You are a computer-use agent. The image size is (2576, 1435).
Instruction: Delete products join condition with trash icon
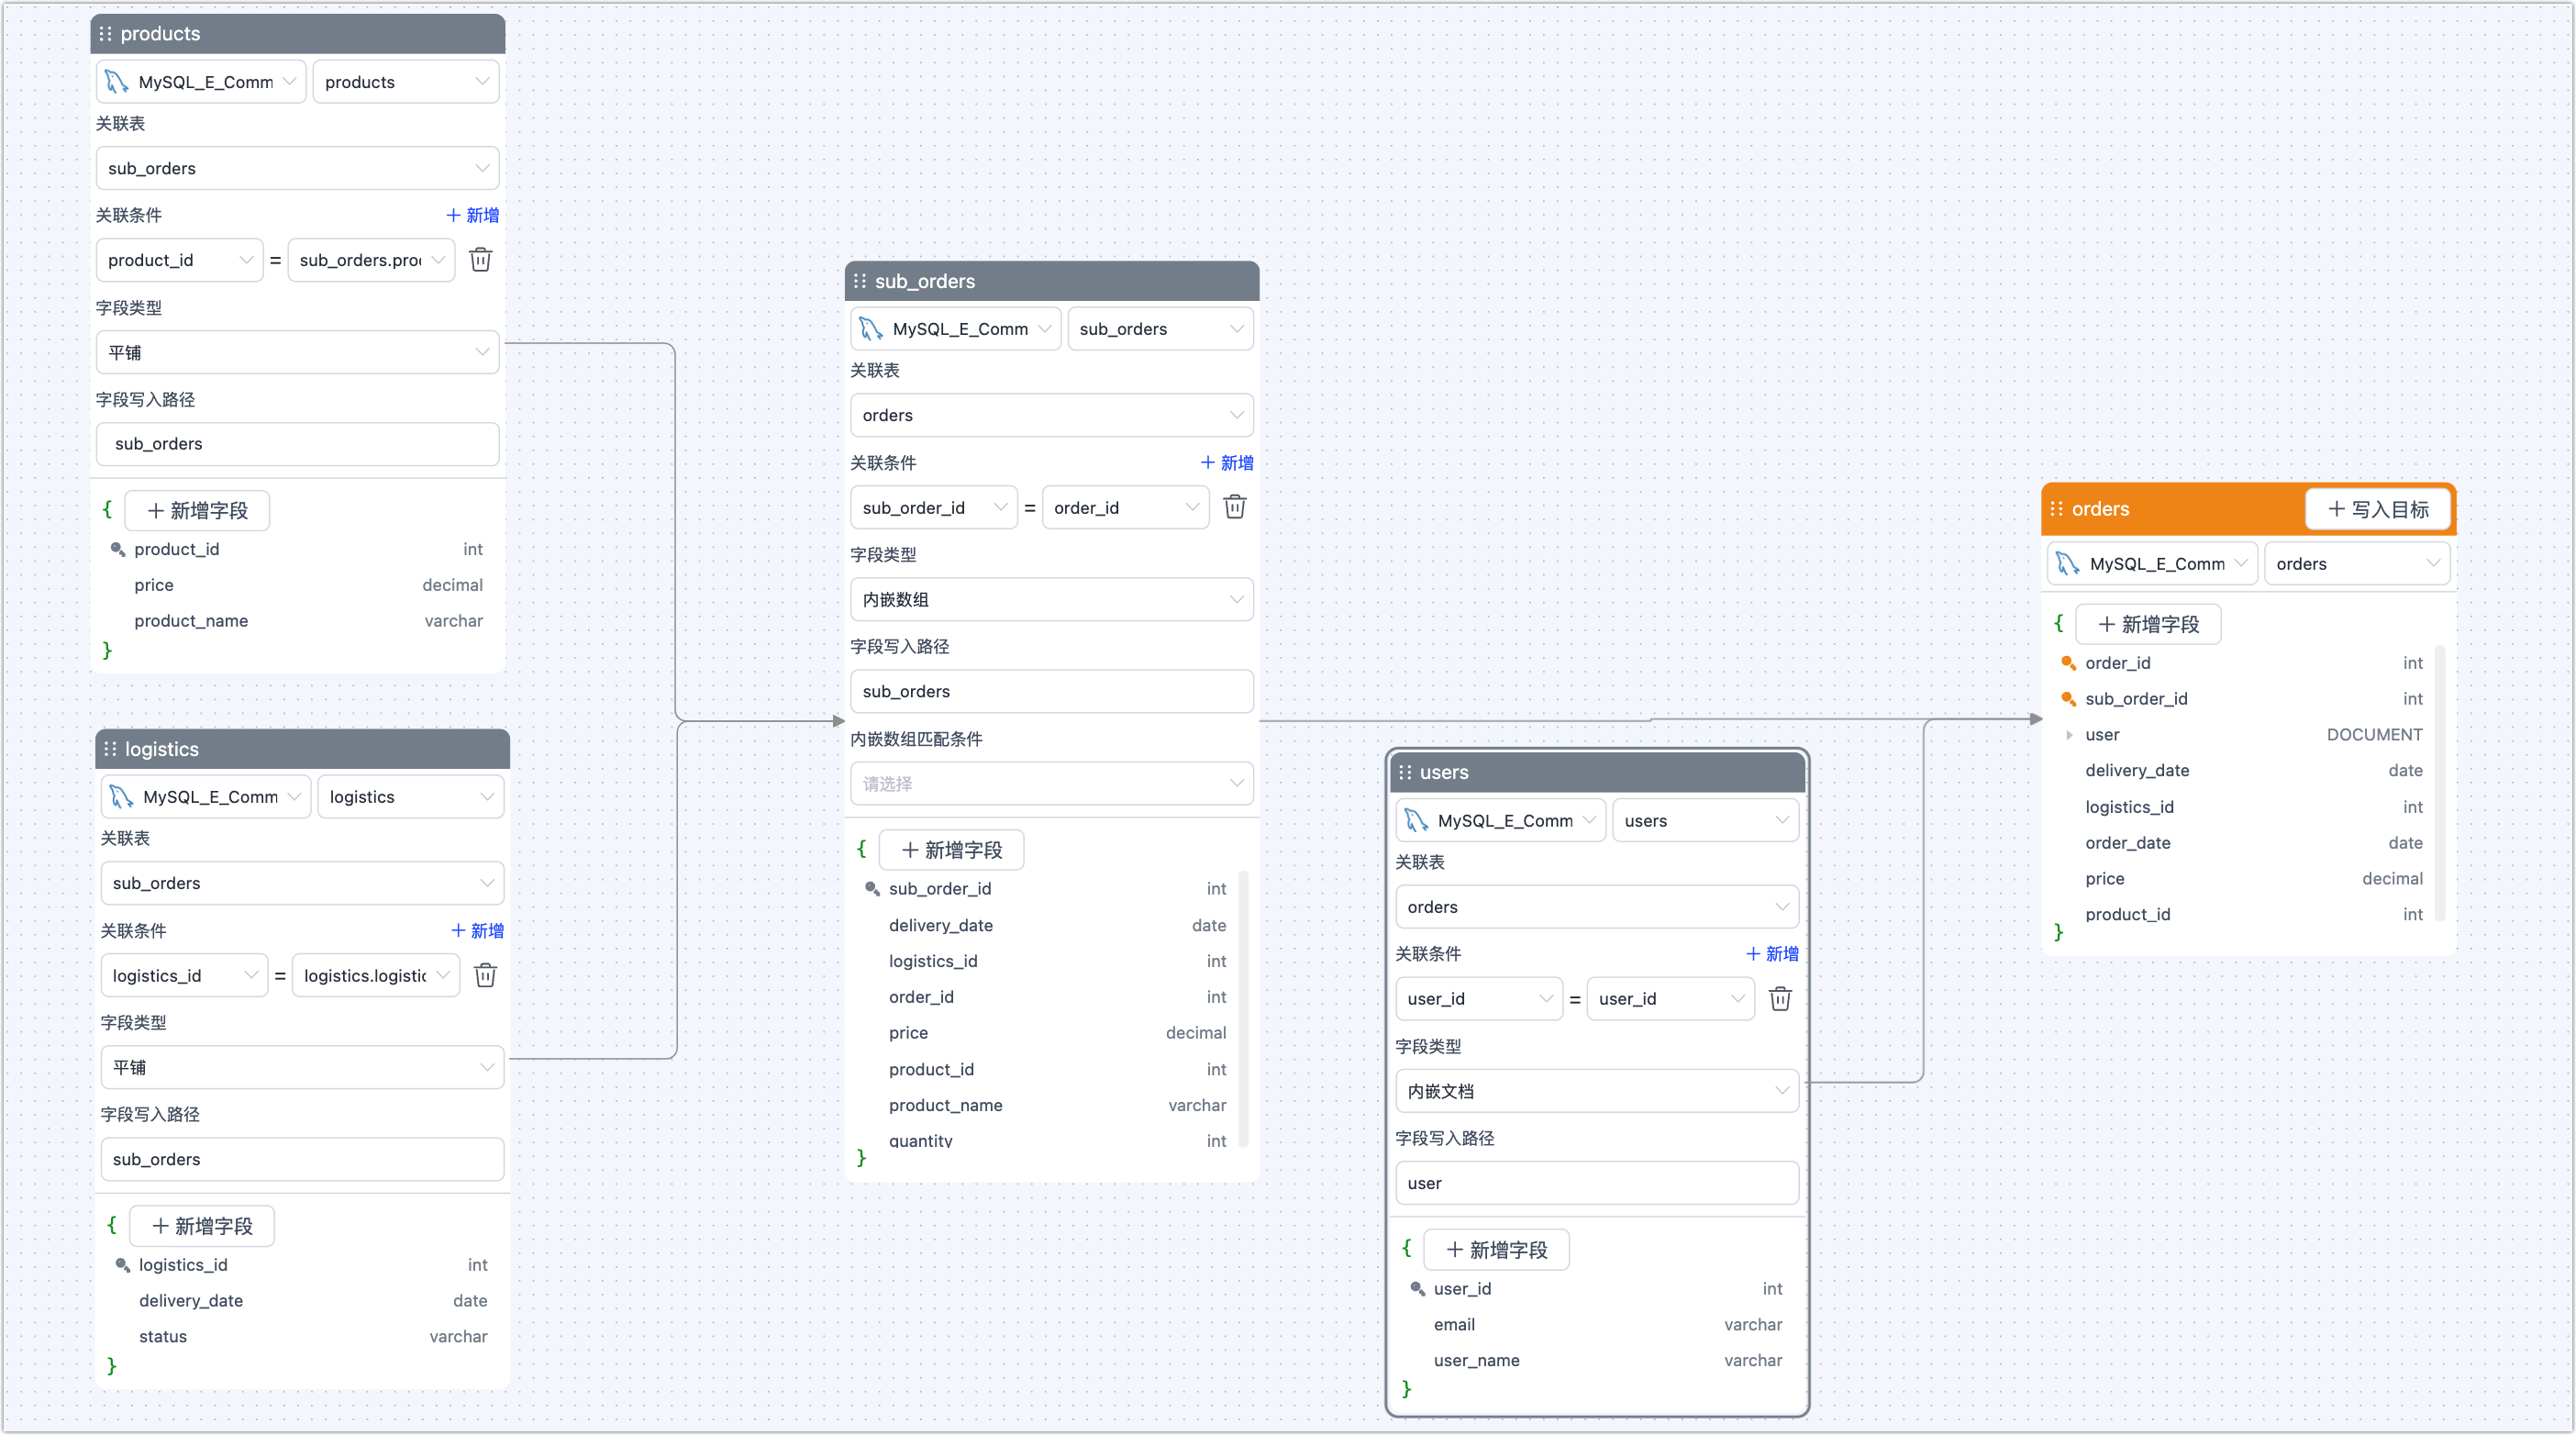(x=480, y=260)
